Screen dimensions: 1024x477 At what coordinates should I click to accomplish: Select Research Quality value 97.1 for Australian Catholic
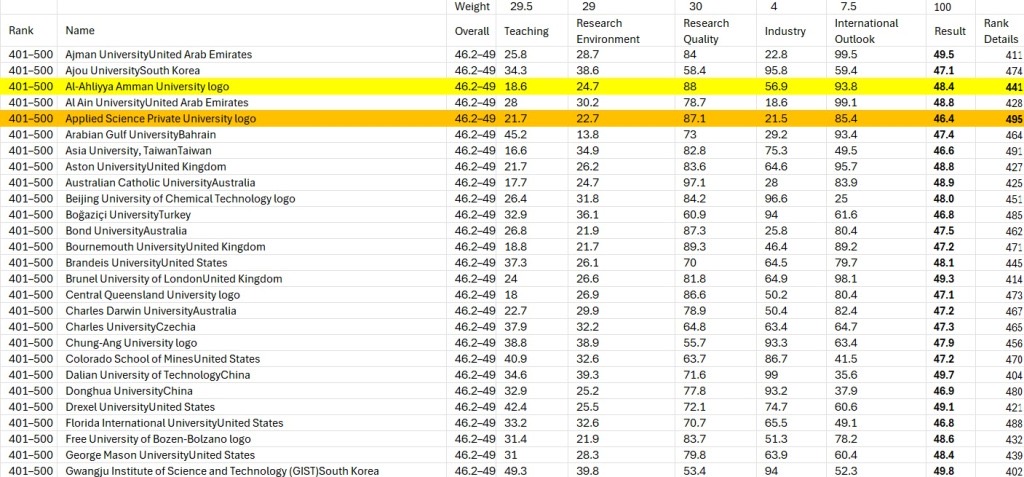click(695, 183)
